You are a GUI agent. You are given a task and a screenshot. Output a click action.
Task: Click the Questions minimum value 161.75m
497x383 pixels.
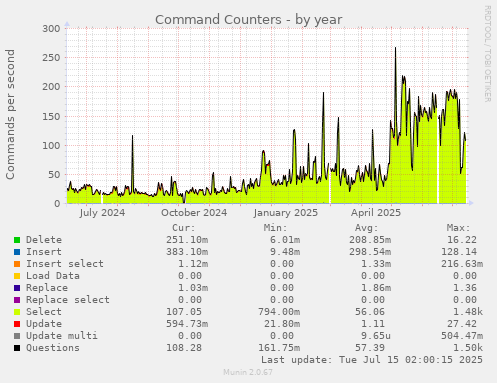(279, 348)
